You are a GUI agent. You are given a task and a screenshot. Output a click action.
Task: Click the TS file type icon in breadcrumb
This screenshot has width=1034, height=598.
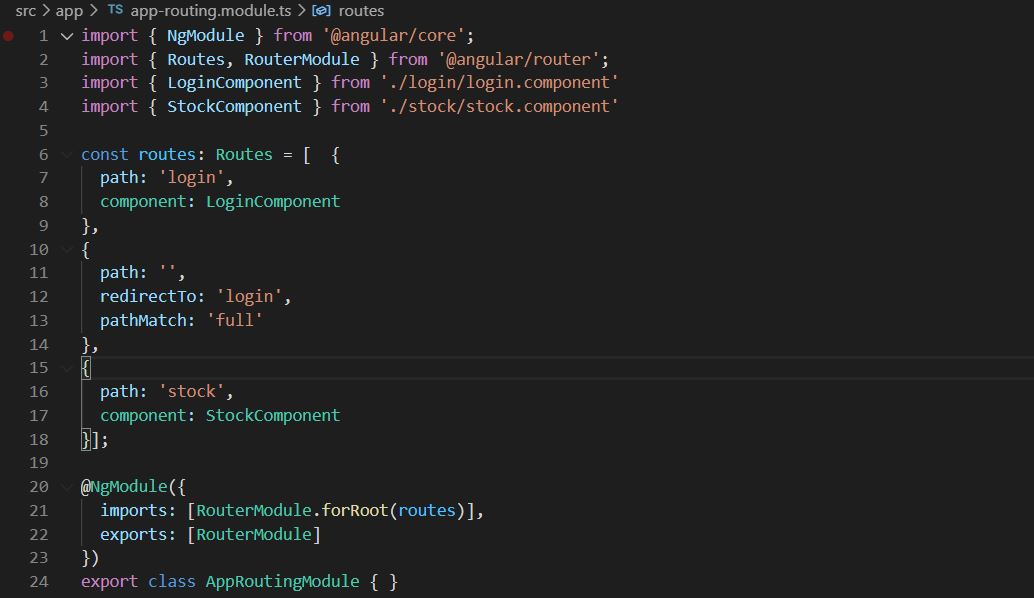click(115, 10)
